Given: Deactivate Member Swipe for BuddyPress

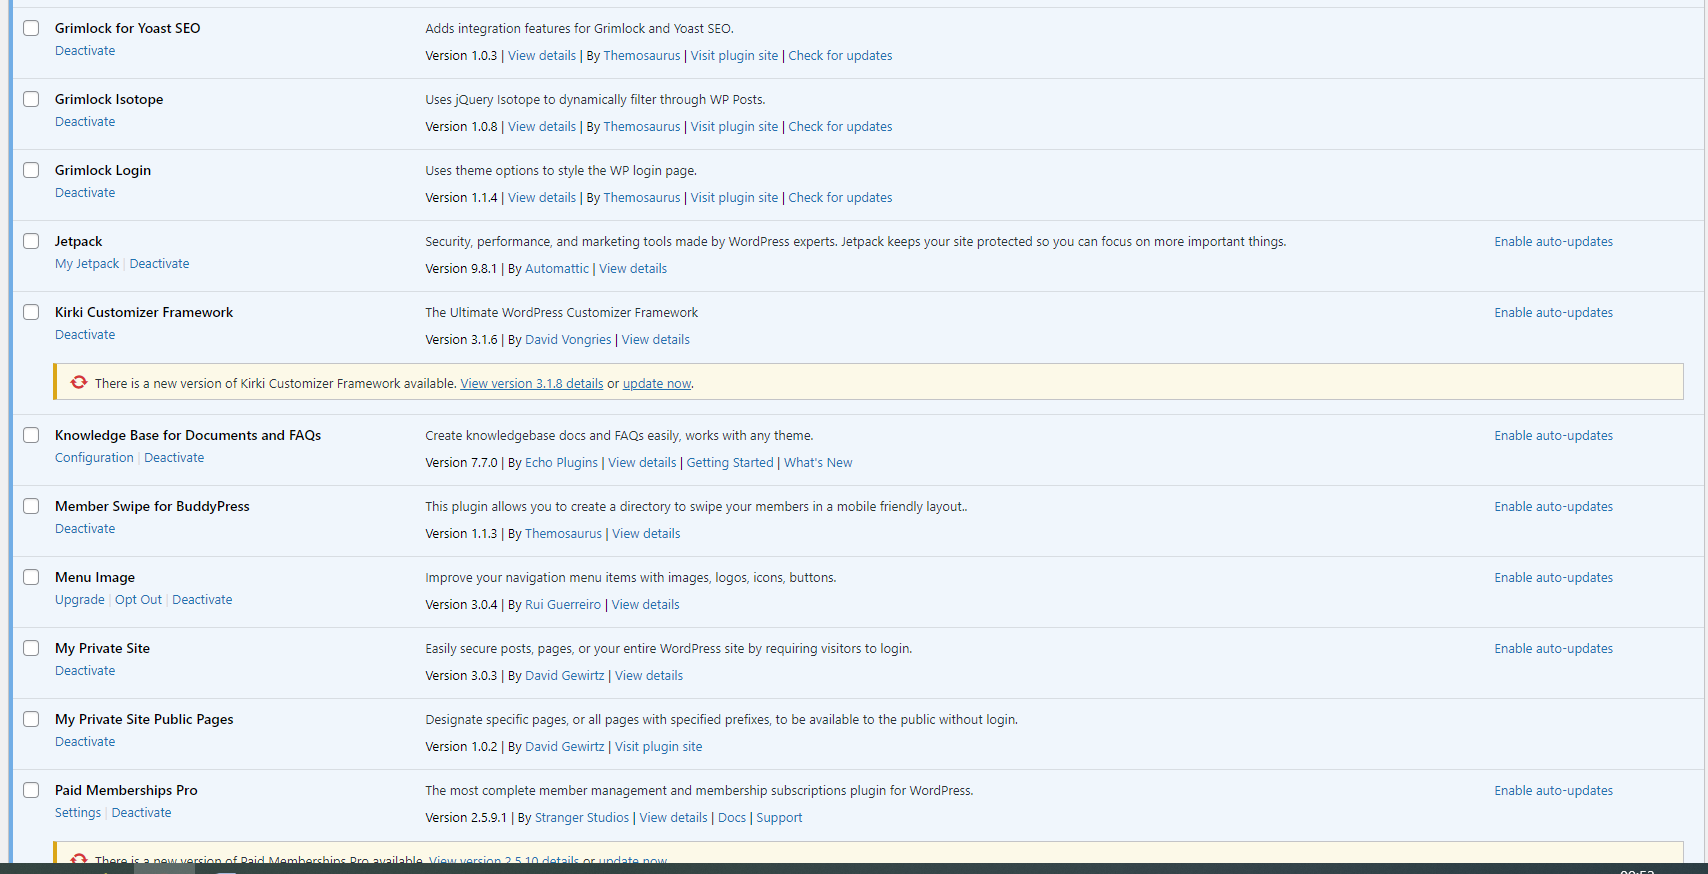Looking at the screenshot, I should coord(85,529).
